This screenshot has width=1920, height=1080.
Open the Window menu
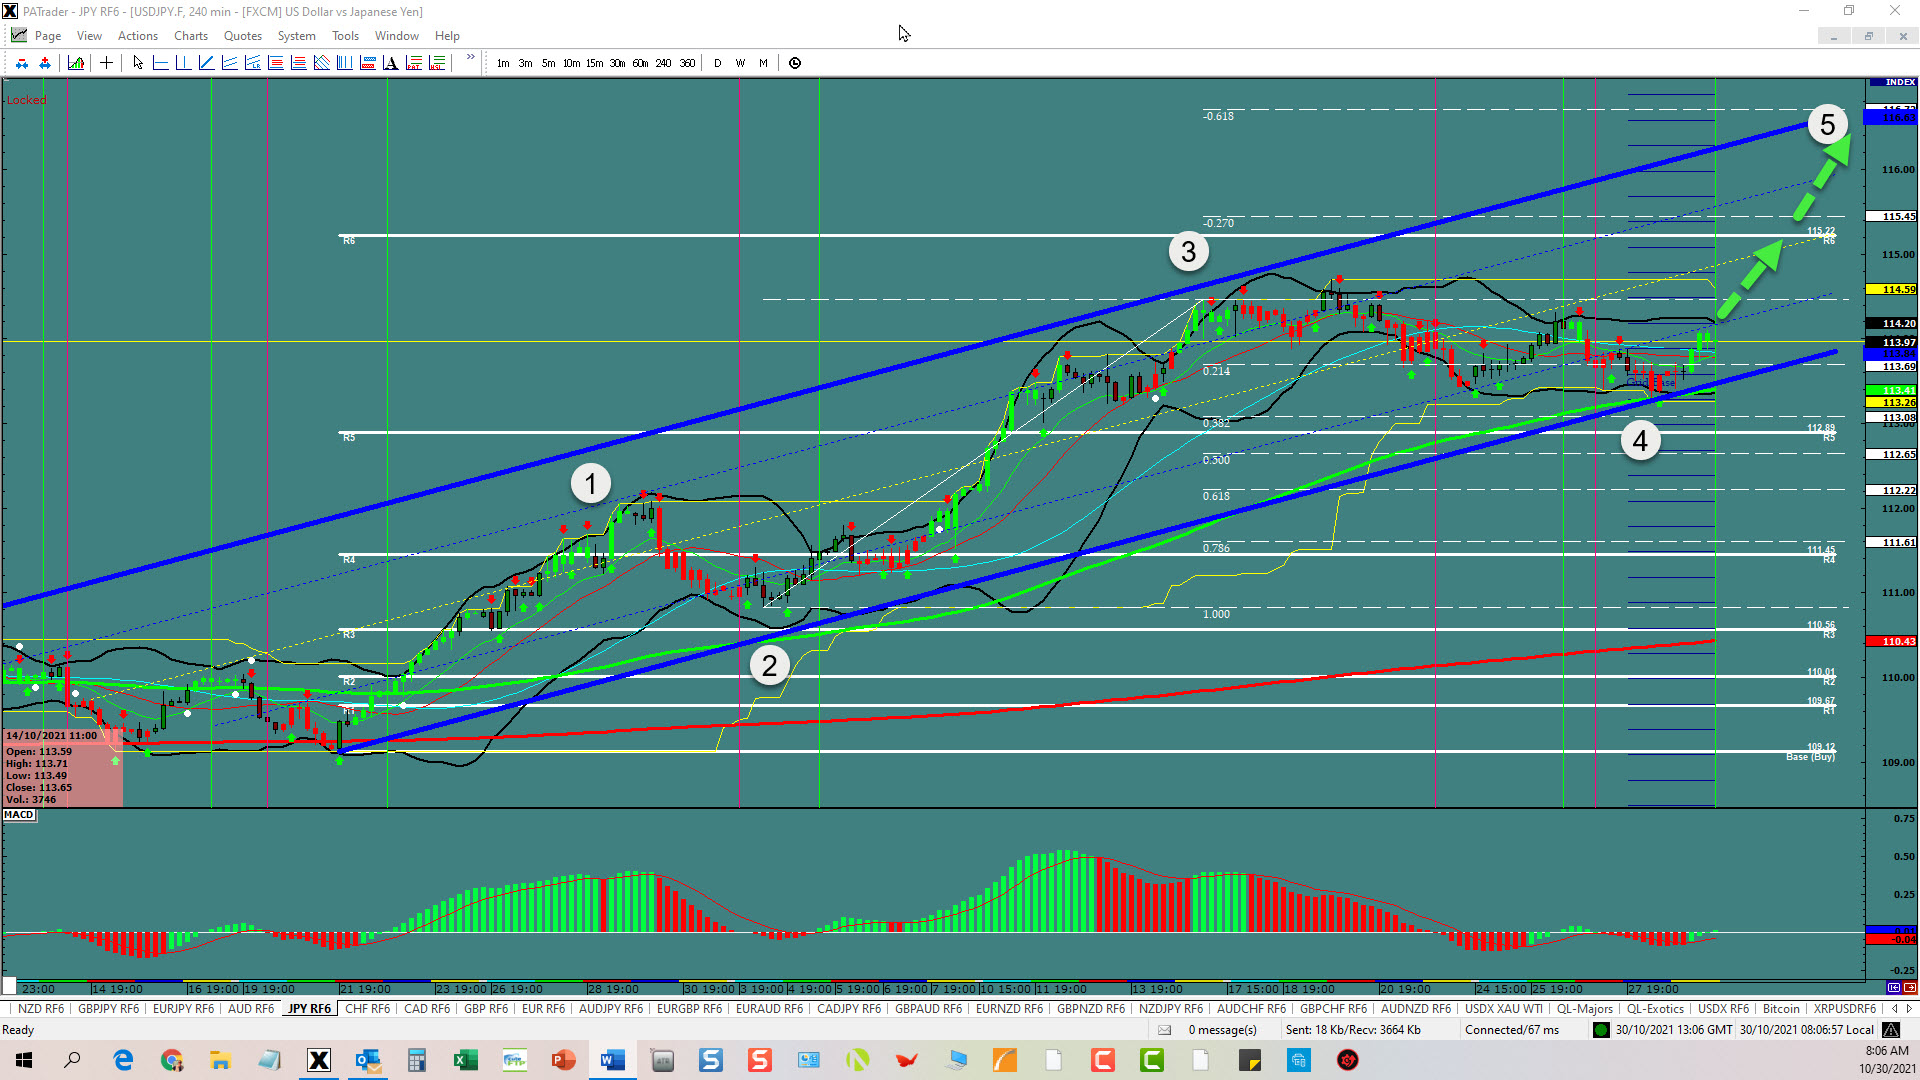pos(397,36)
